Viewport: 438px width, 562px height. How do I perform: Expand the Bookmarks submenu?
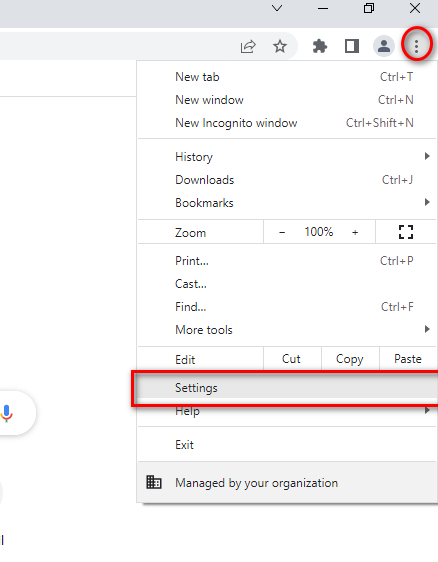[287, 203]
